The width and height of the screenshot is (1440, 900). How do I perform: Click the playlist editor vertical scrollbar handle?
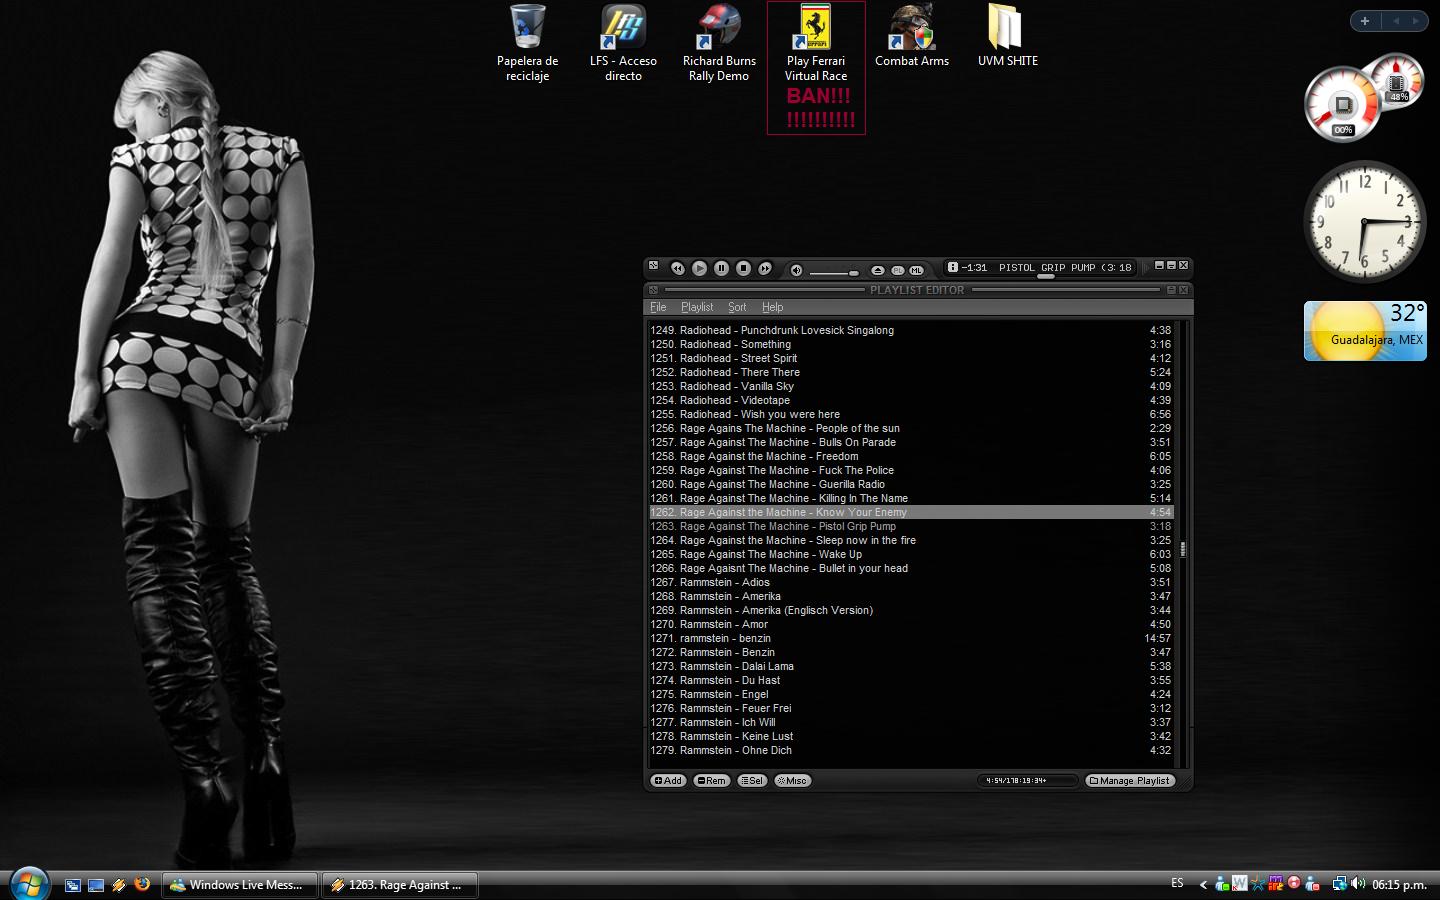(x=1183, y=549)
